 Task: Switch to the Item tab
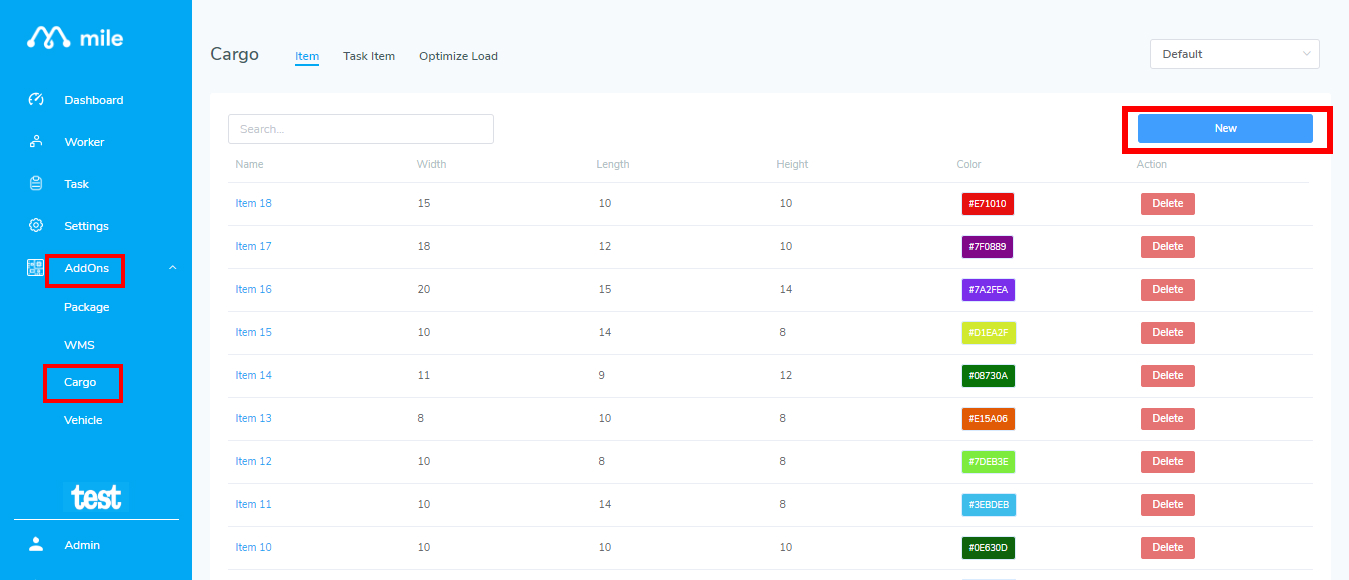307,56
